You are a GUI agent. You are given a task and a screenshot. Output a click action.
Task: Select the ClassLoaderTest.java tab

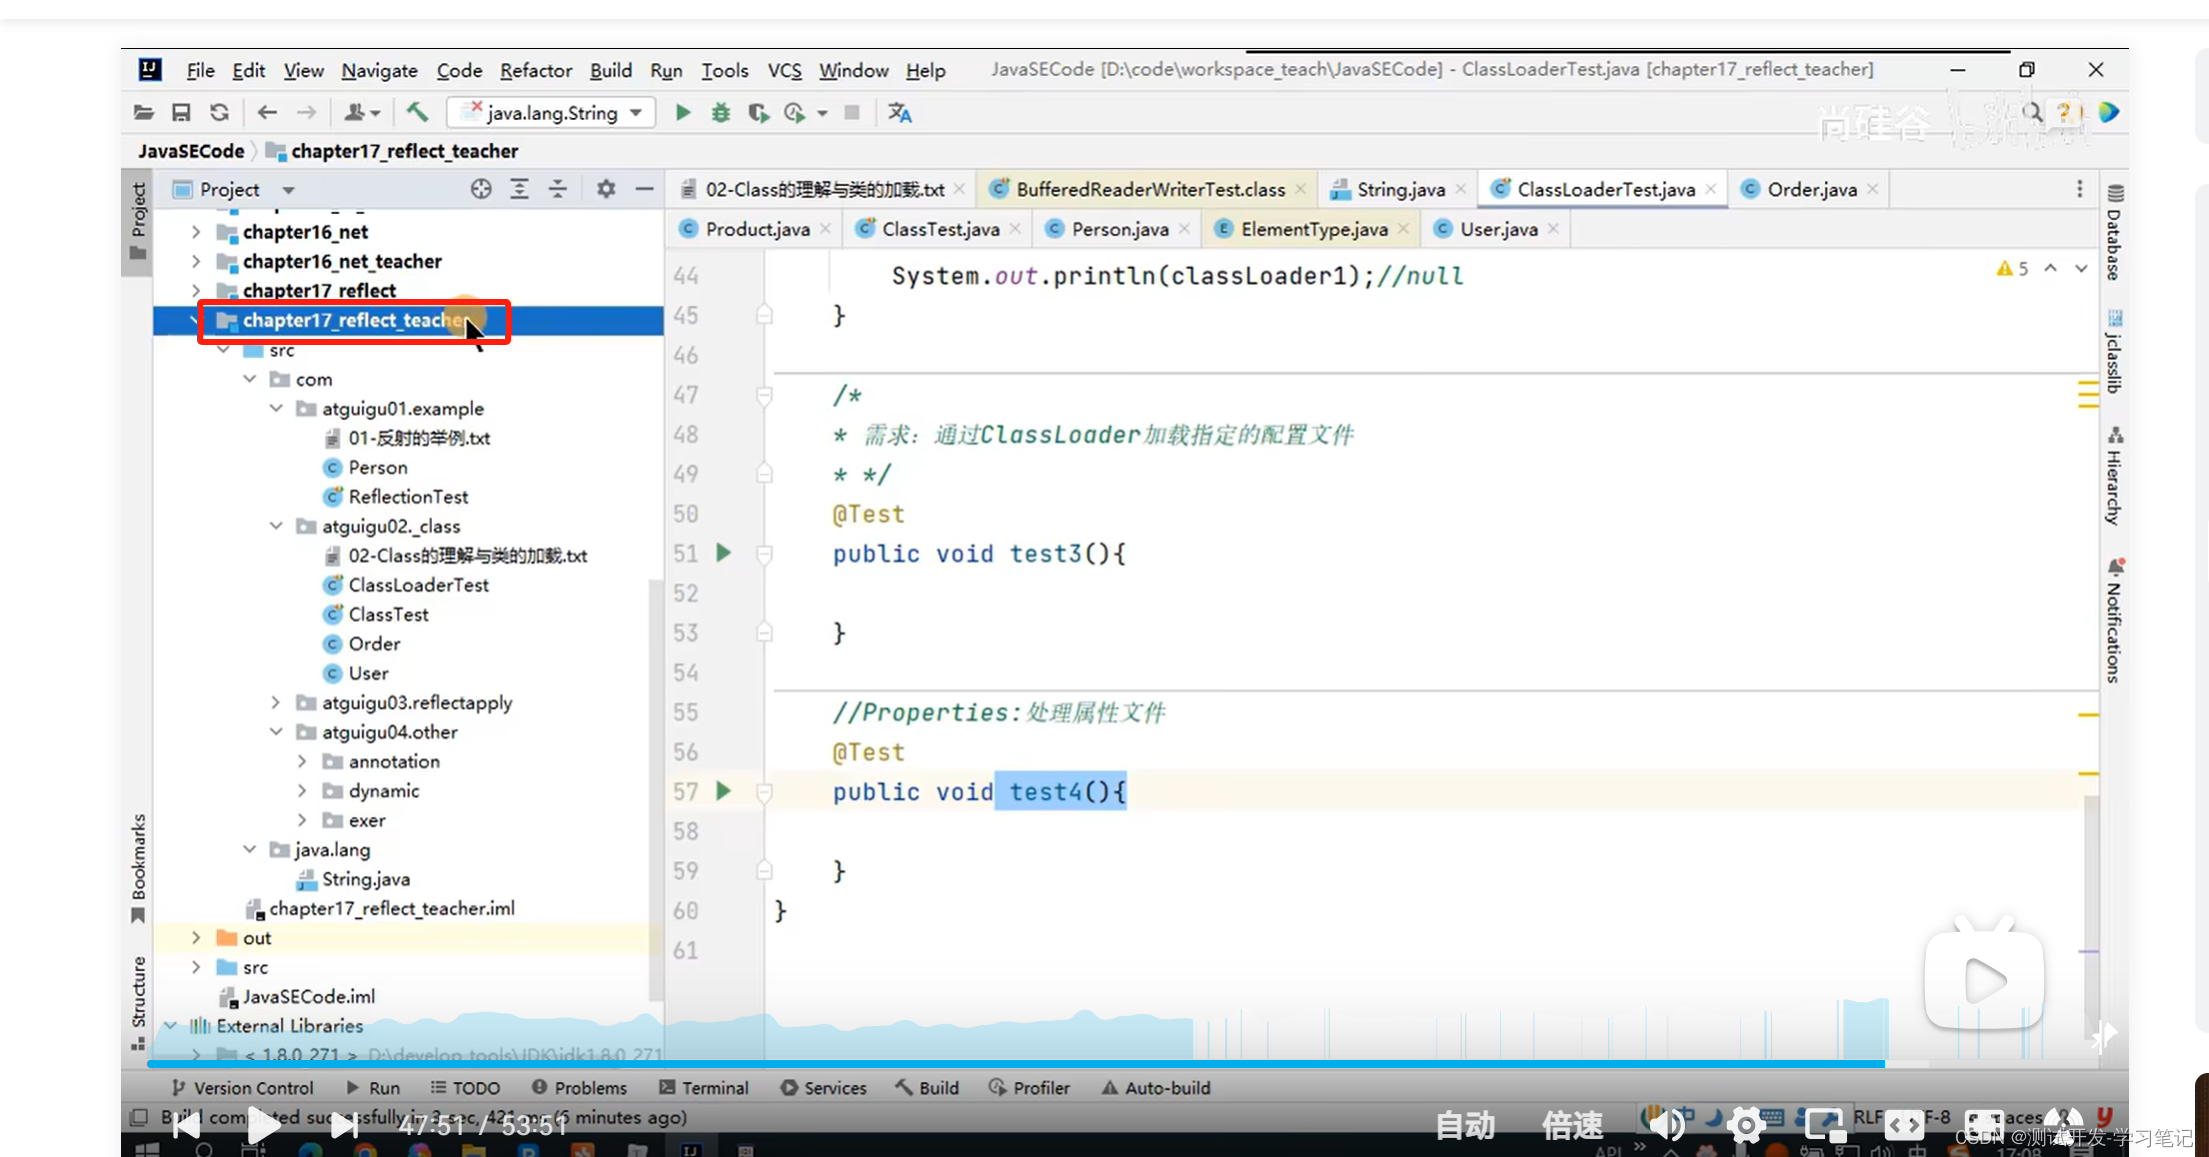[1595, 188]
